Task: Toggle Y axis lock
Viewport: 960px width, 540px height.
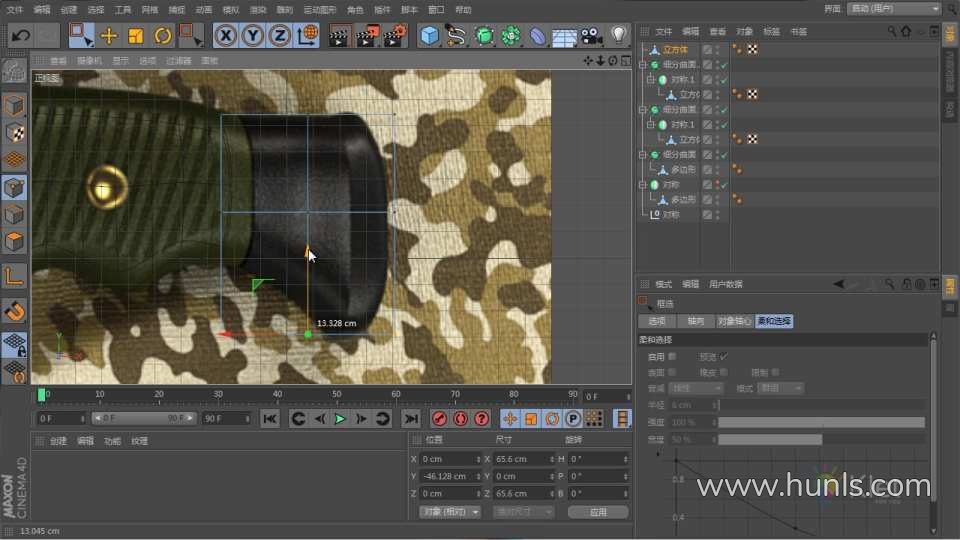Action: [x=253, y=36]
